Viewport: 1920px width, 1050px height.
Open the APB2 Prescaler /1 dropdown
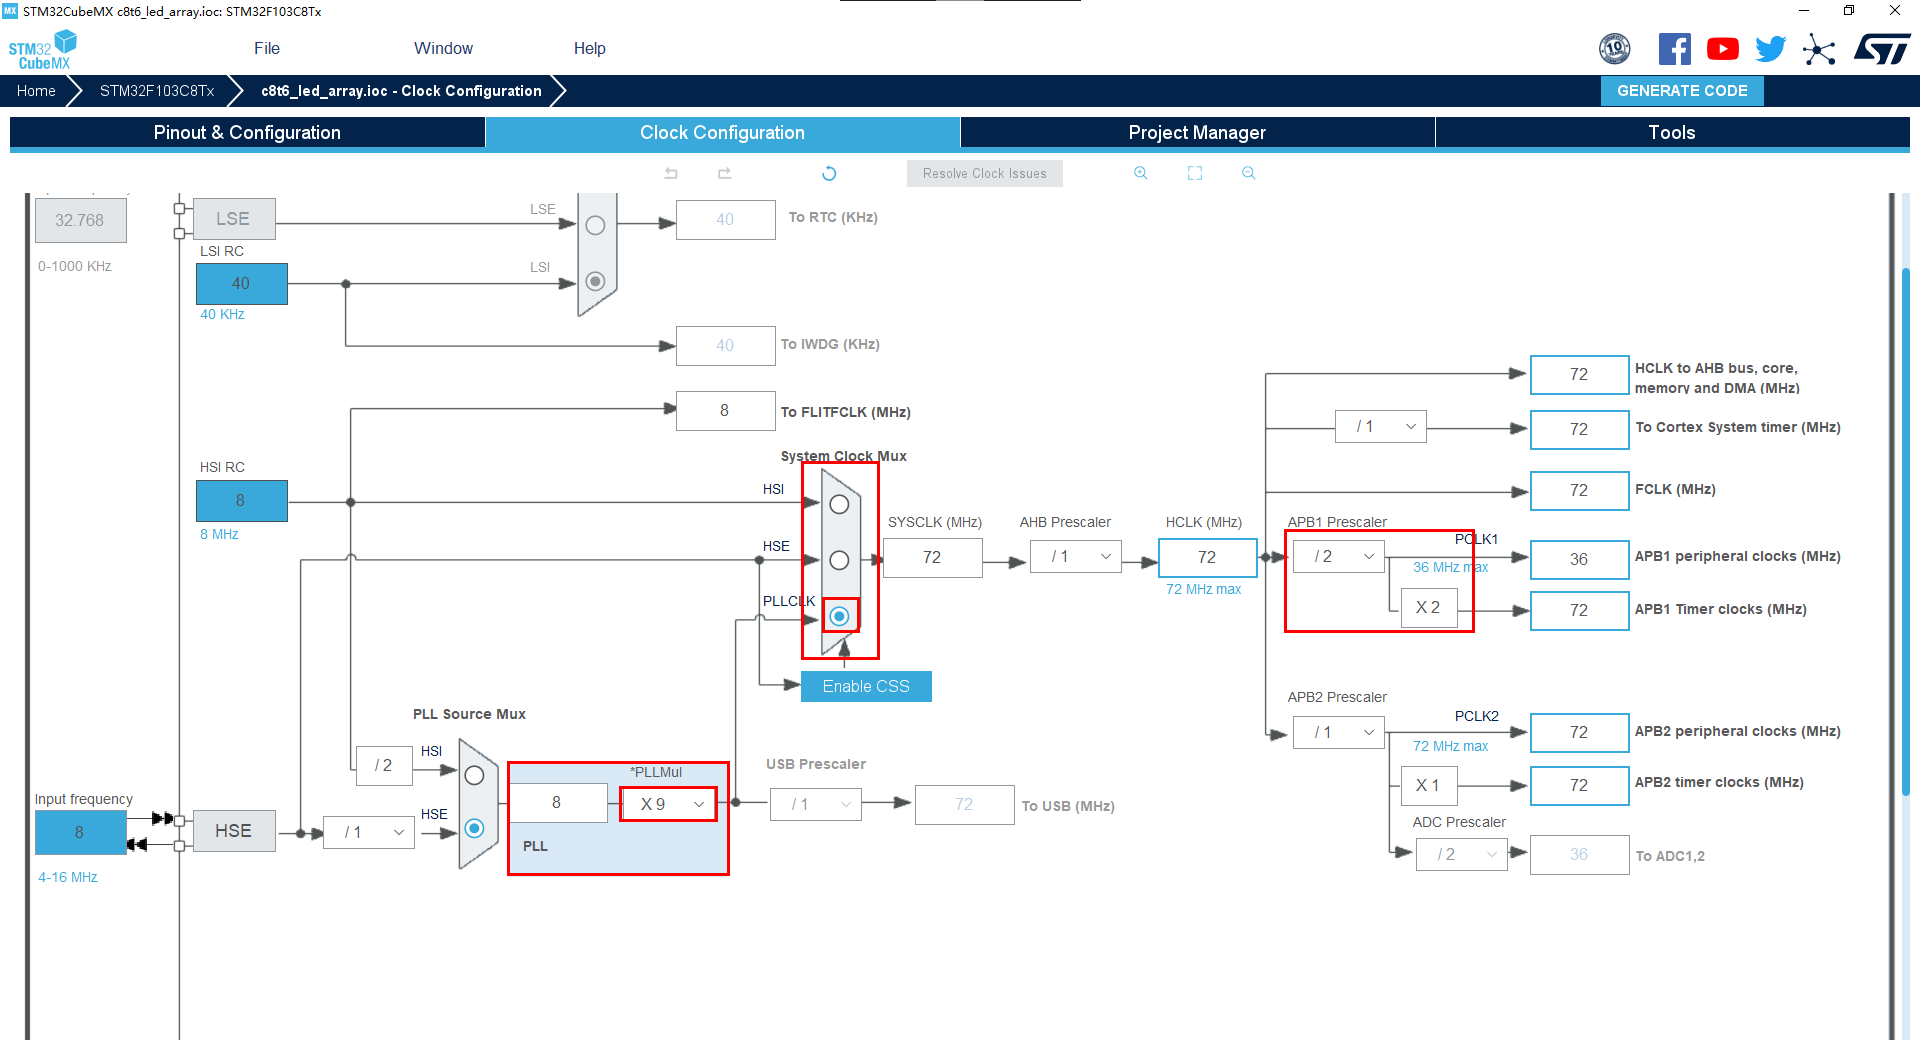click(1339, 732)
